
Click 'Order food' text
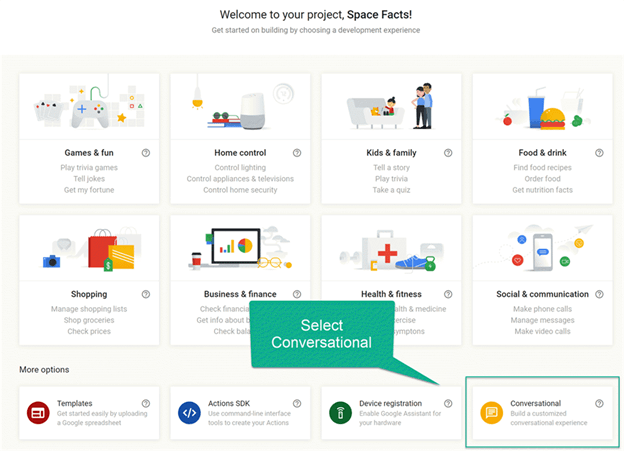(x=542, y=179)
